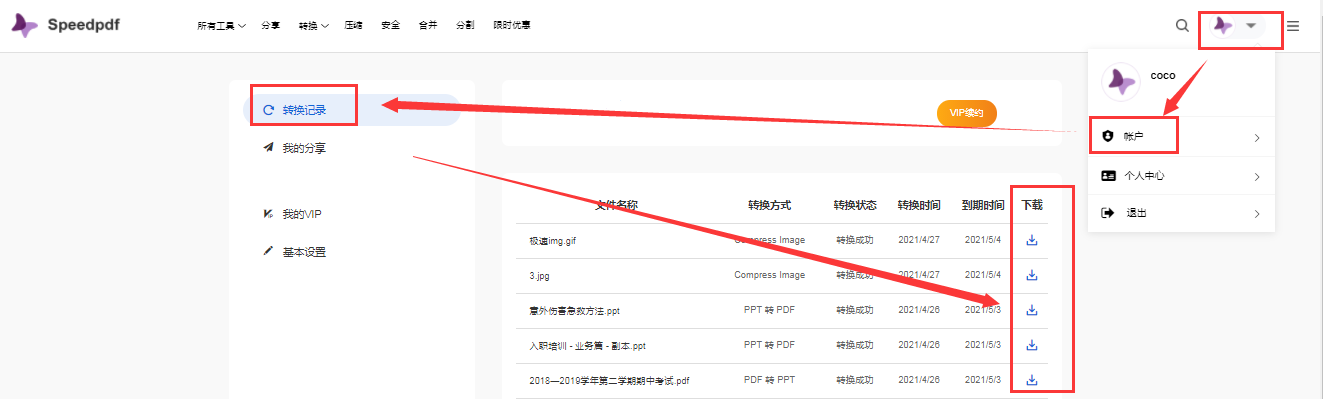Click the orange VIP续约 button

(x=967, y=113)
